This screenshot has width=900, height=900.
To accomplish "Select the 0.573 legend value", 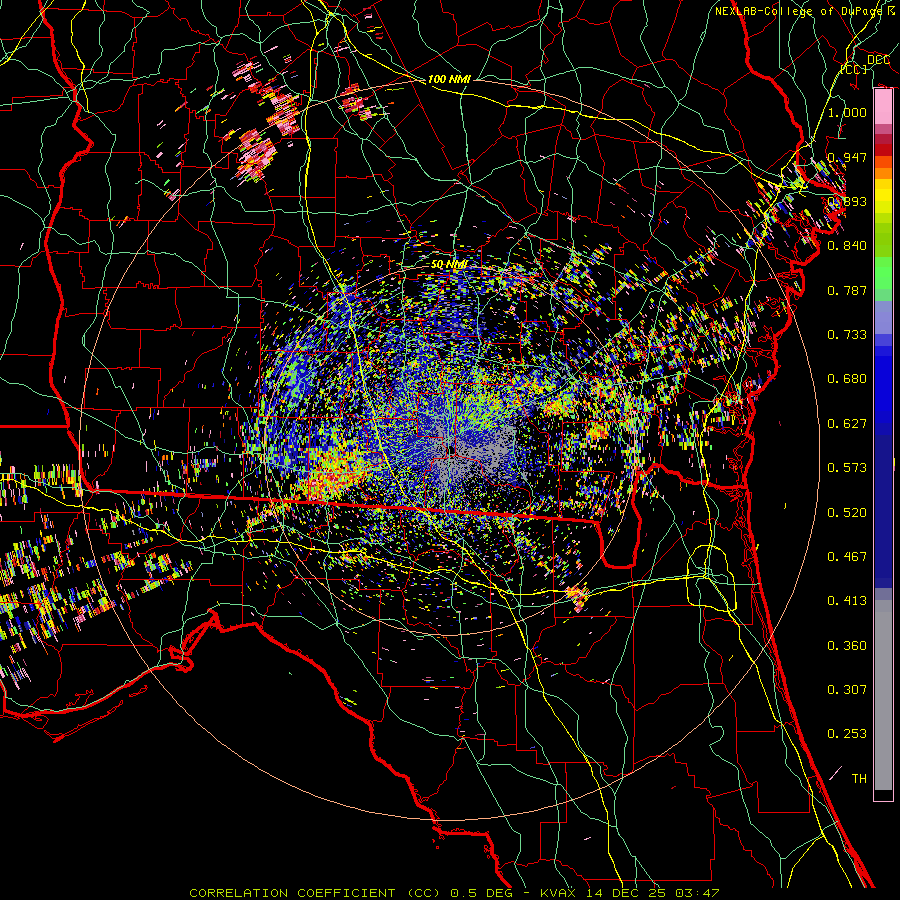I will pos(847,468).
